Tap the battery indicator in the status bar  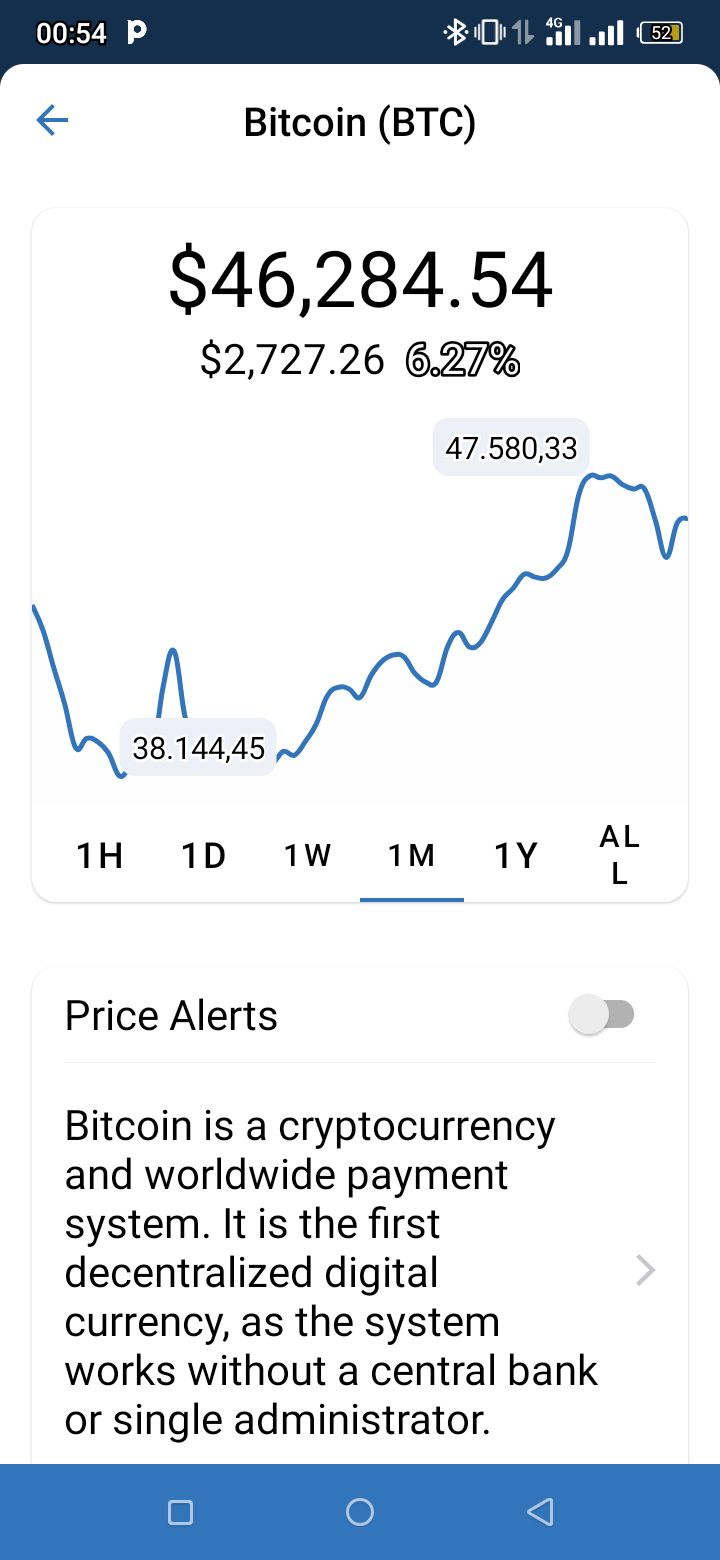pyautogui.click(x=661, y=33)
